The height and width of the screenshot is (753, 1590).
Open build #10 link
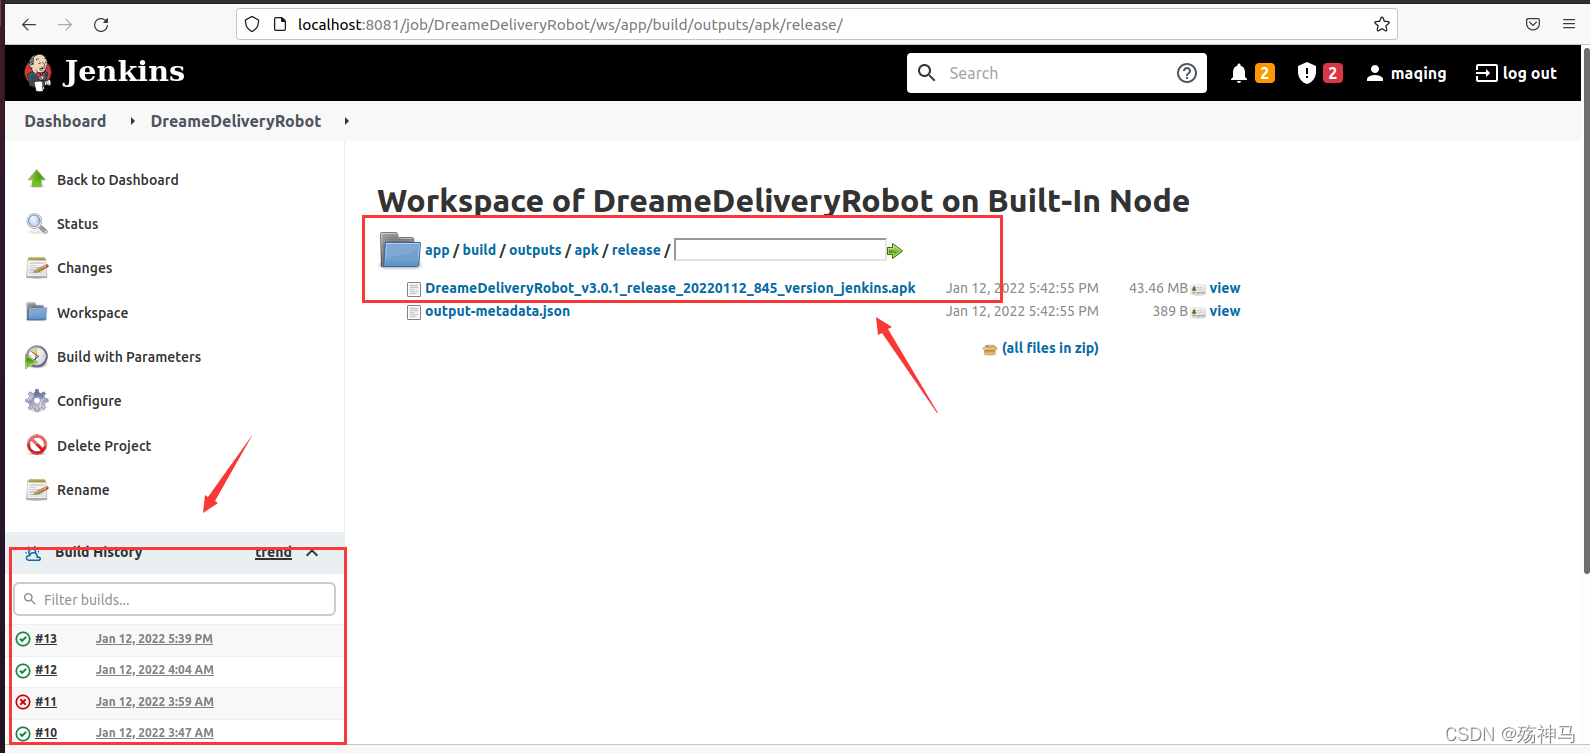pyautogui.click(x=46, y=733)
